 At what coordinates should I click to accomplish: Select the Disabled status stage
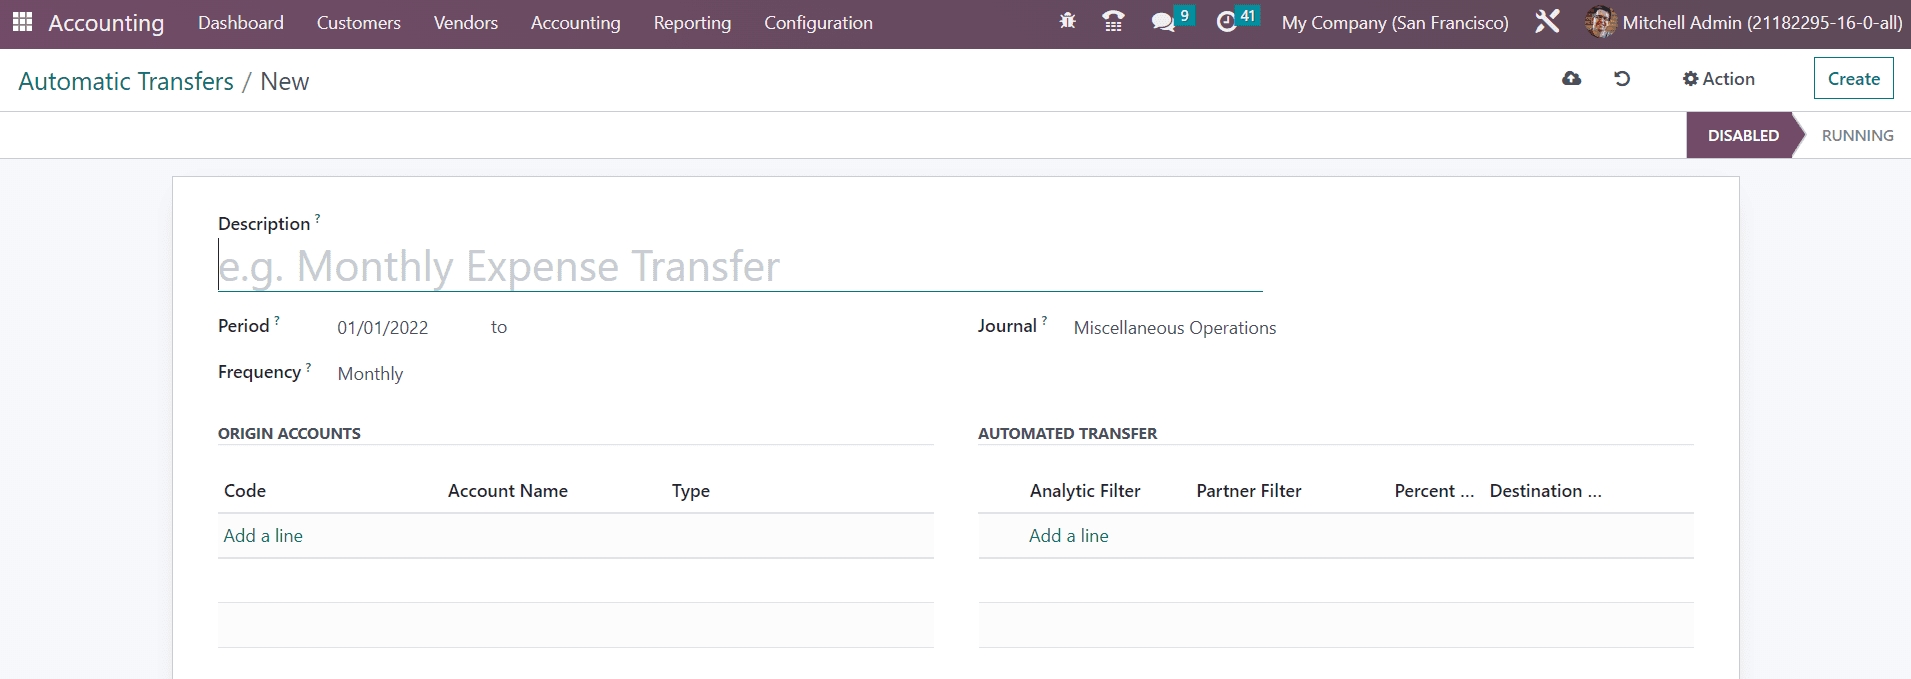[x=1742, y=136]
